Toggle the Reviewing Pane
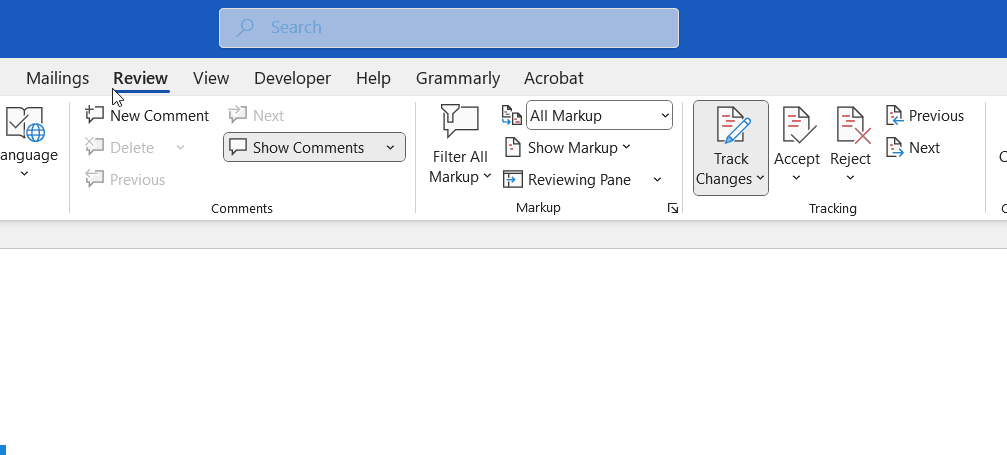Image resolution: width=1007 pixels, height=455 pixels. [568, 180]
